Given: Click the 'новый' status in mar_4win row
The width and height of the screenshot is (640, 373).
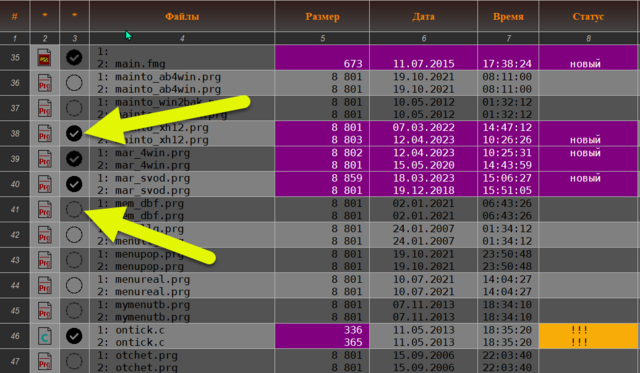Looking at the screenshot, I should click(x=585, y=153).
